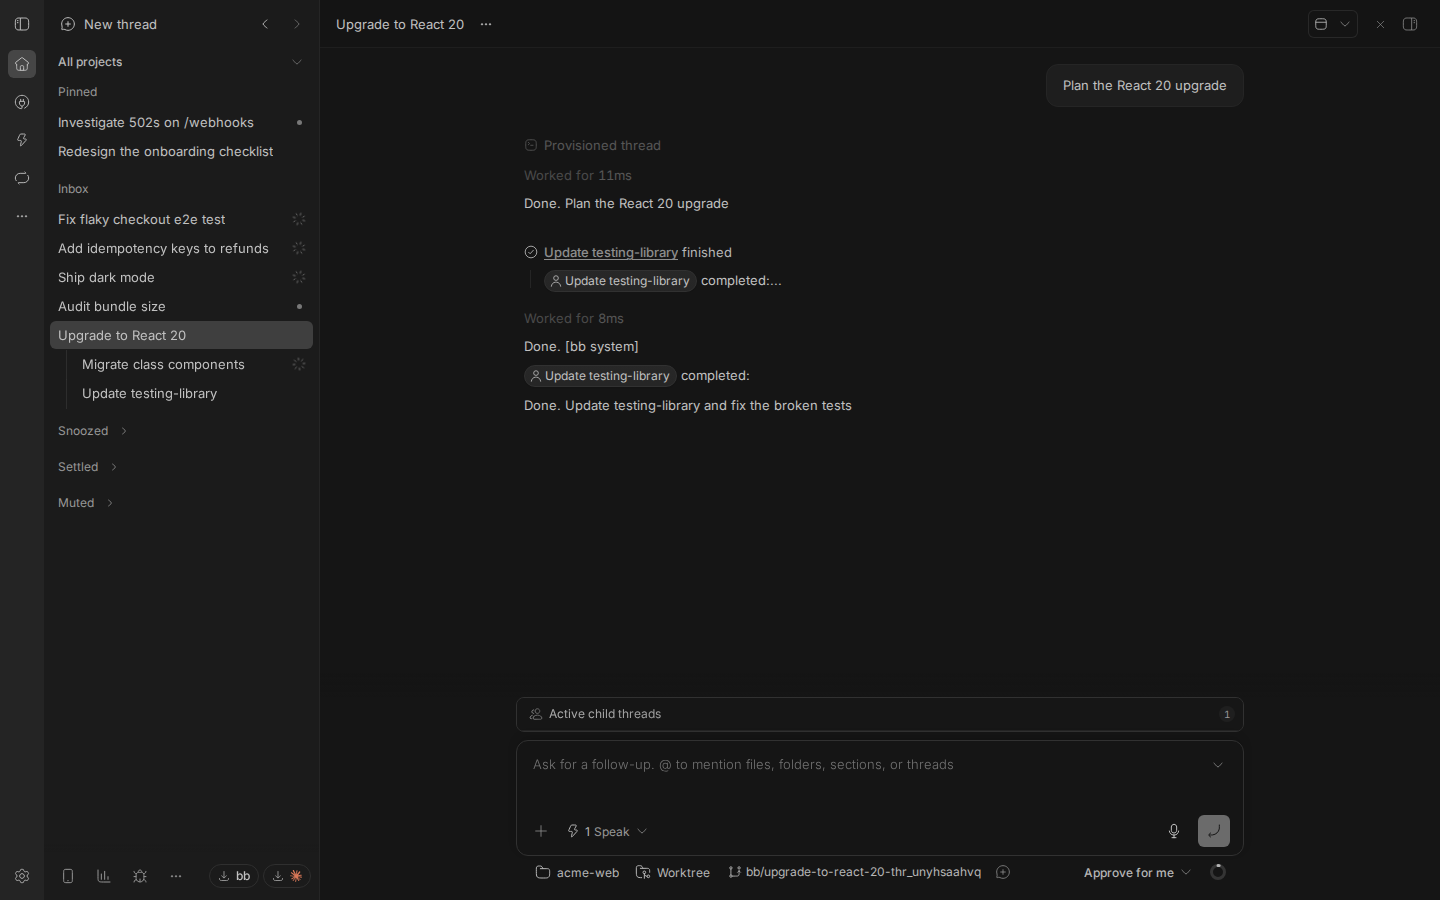Viewport: 1440px width, 900px height.
Task: Click the lightning bolt icon in left rail
Action: pyautogui.click(x=22, y=140)
